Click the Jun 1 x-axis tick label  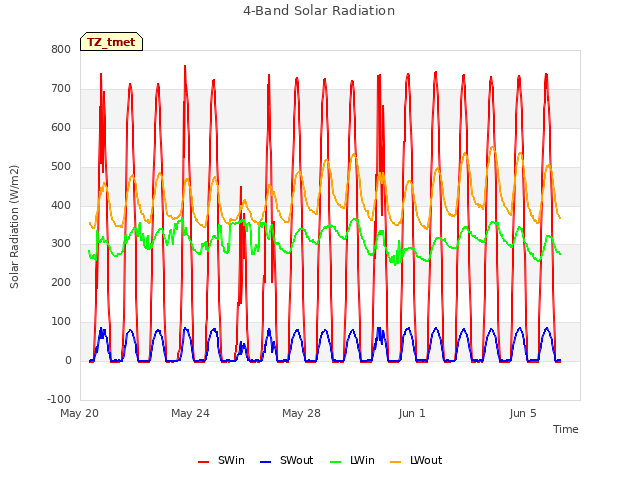tap(412, 413)
